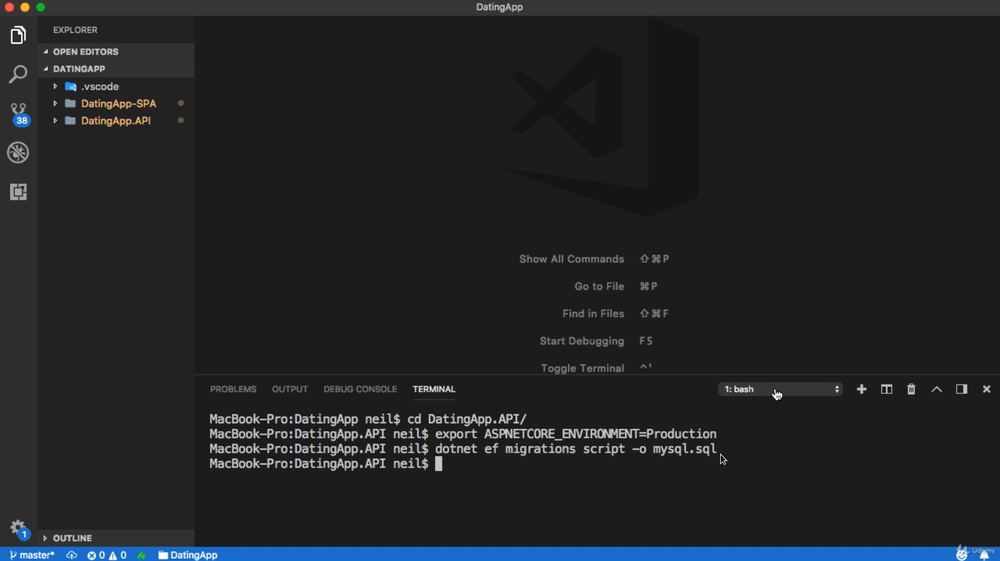The width and height of the screenshot is (1000, 561).
Task: Expand the DatingApp.API folder arrow
Action: [x=55, y=120]
